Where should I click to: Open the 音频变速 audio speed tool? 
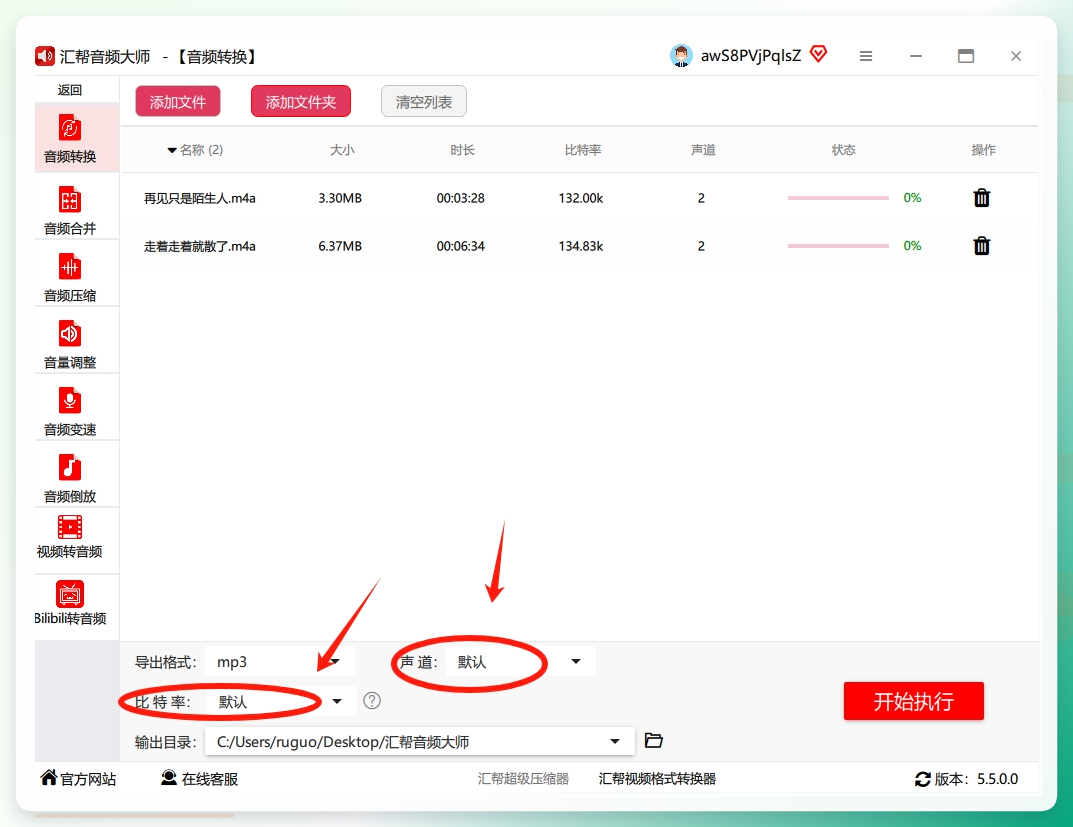point(70,411)
